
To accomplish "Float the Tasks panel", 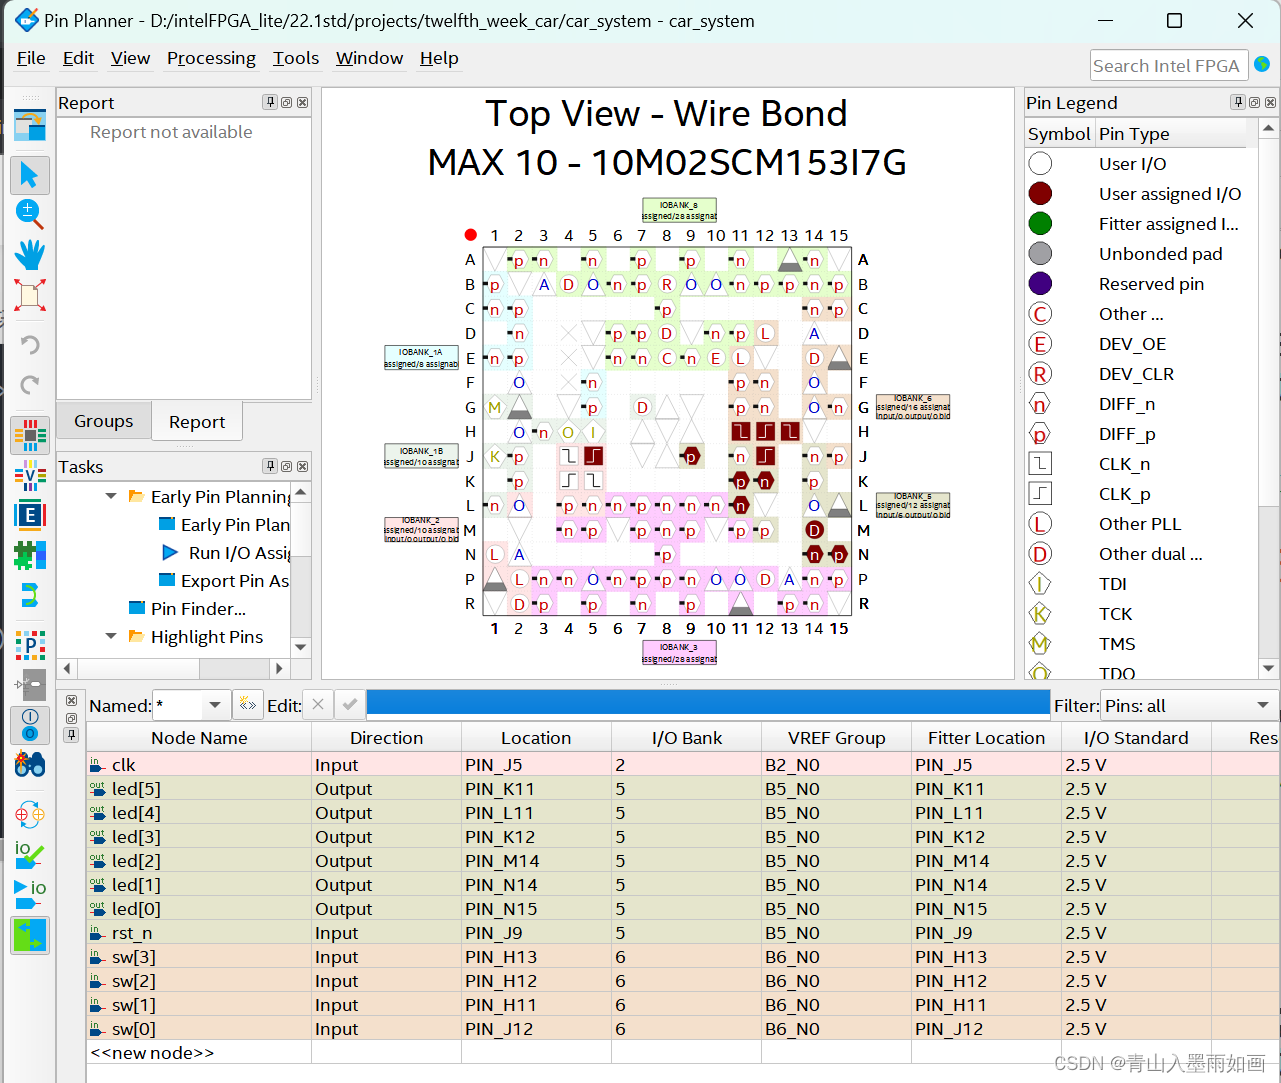I will tap(286, 466).
